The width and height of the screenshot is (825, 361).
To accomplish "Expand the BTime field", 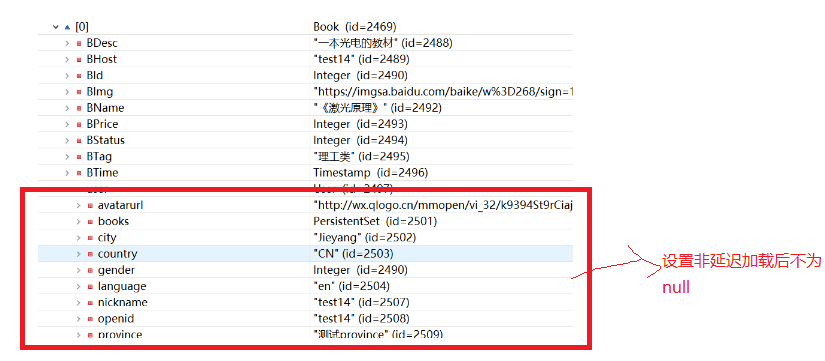I will click(x=67, y=173).
